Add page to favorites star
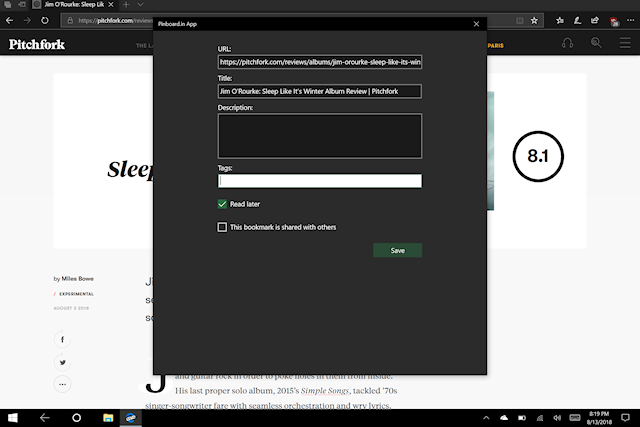The width and height of the screenshot is (640, 427). (x=534, y=20)
